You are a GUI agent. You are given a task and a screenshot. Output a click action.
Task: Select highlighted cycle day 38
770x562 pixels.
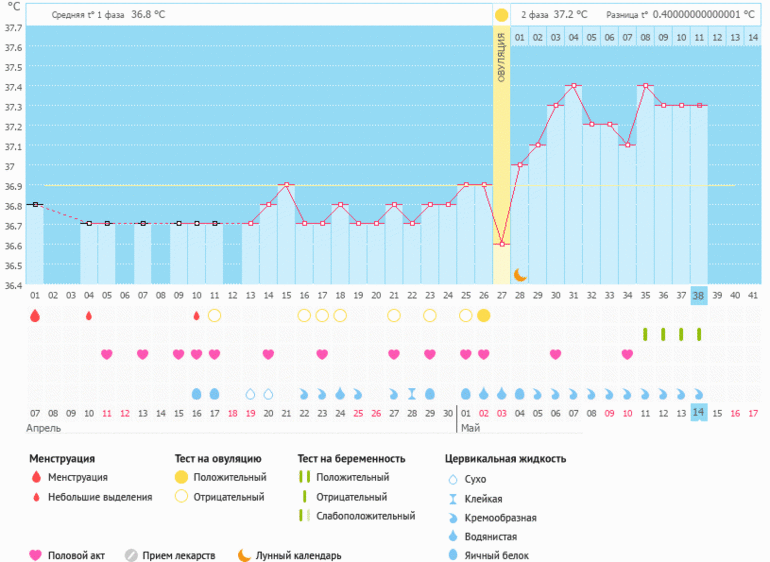point(698,295)
